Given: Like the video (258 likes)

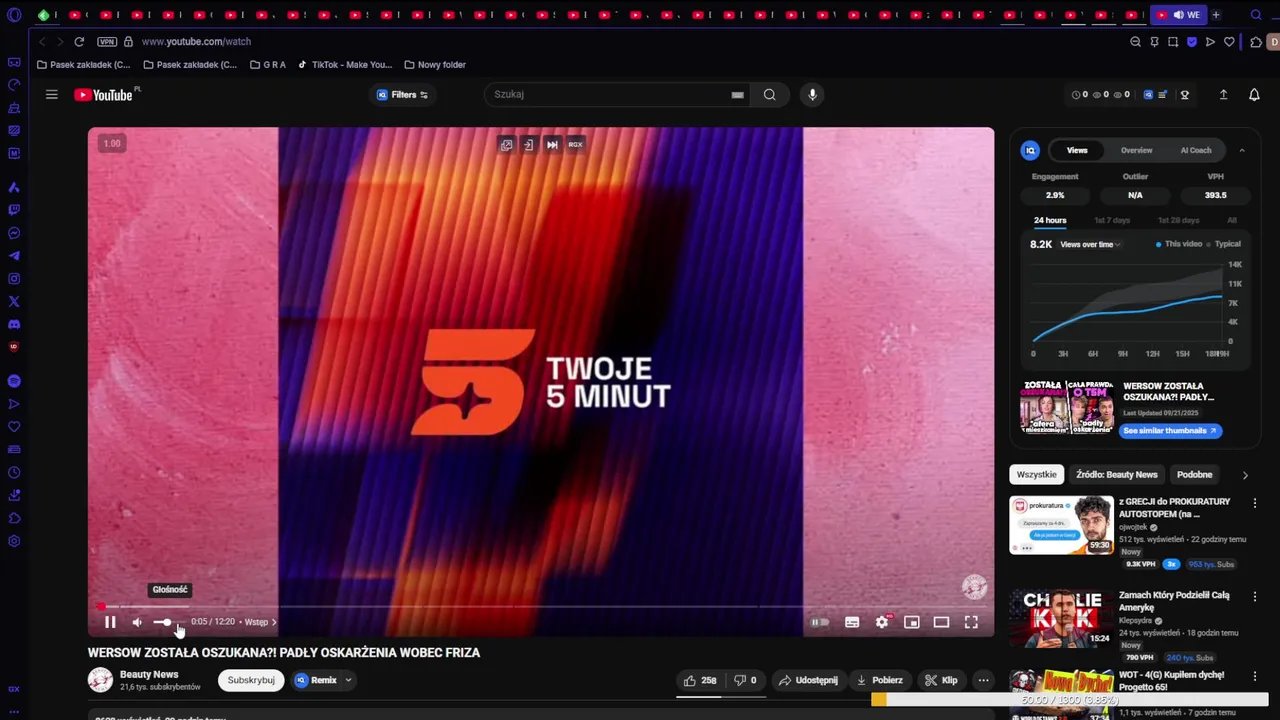Looking at the screenshot, I should click(x=700, y=680).
